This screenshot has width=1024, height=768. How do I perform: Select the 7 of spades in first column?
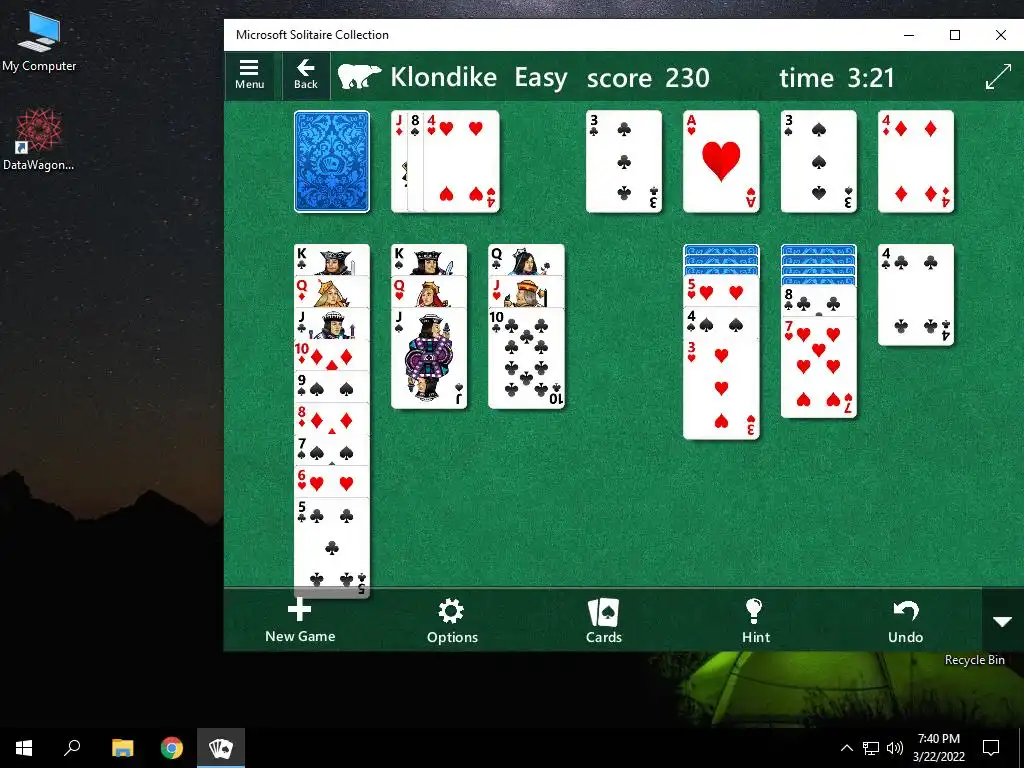pyautogui.click(x=332, y=451)
